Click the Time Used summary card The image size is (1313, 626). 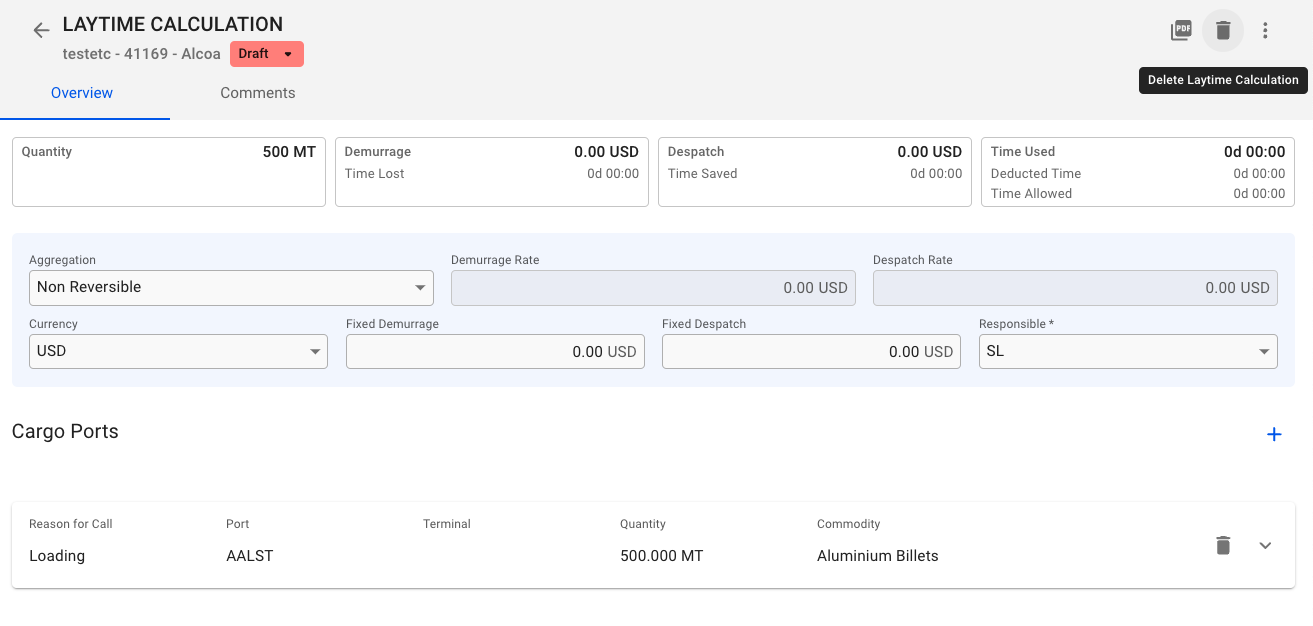1137,171
